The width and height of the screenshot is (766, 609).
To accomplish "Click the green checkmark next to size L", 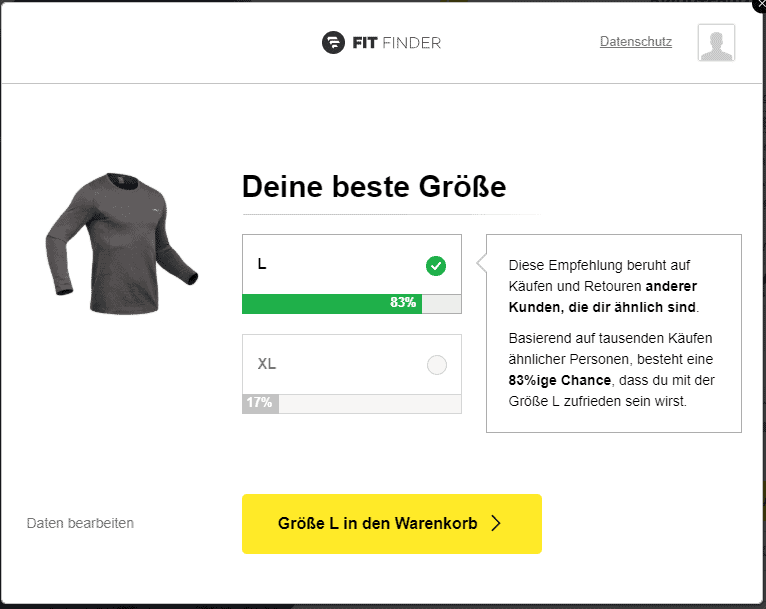I will coord(436,265).
